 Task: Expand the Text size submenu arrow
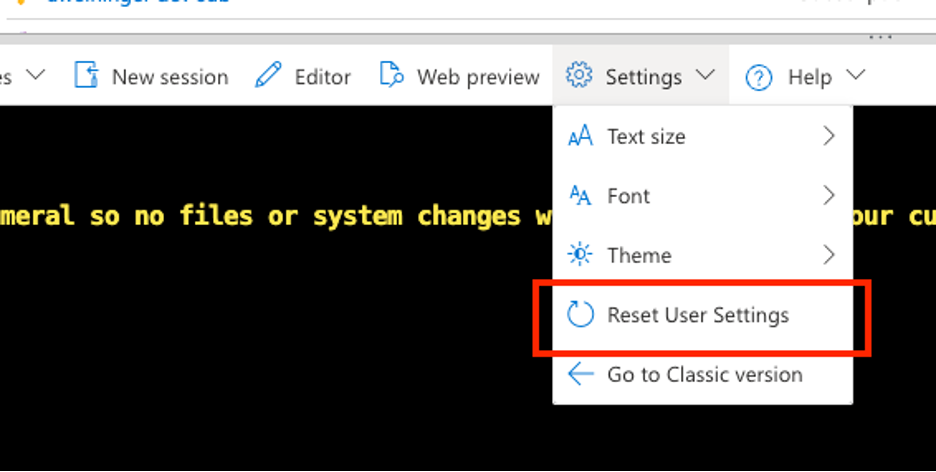pyautogui.click(x=828, y=136)
